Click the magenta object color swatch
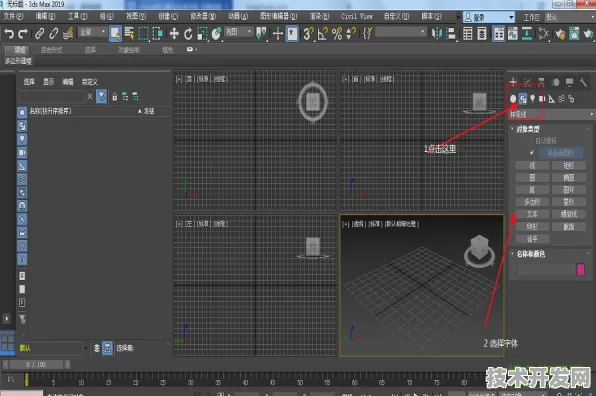Screen dimensions: 596x396 (580, 269)
